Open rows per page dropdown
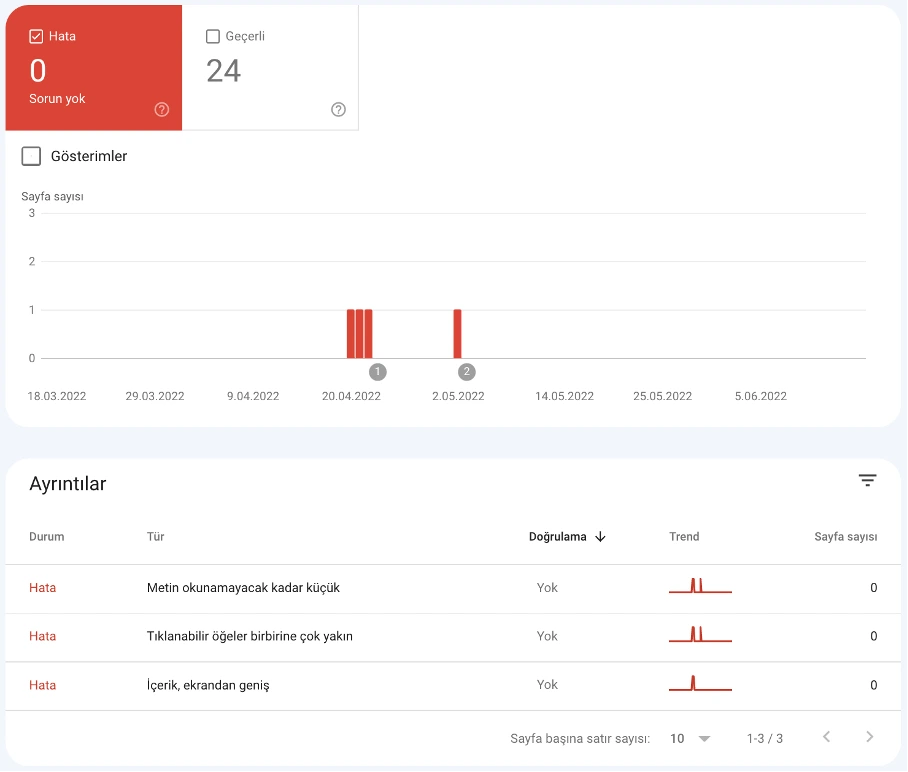908x772 pixels. (x=690, y=738)
